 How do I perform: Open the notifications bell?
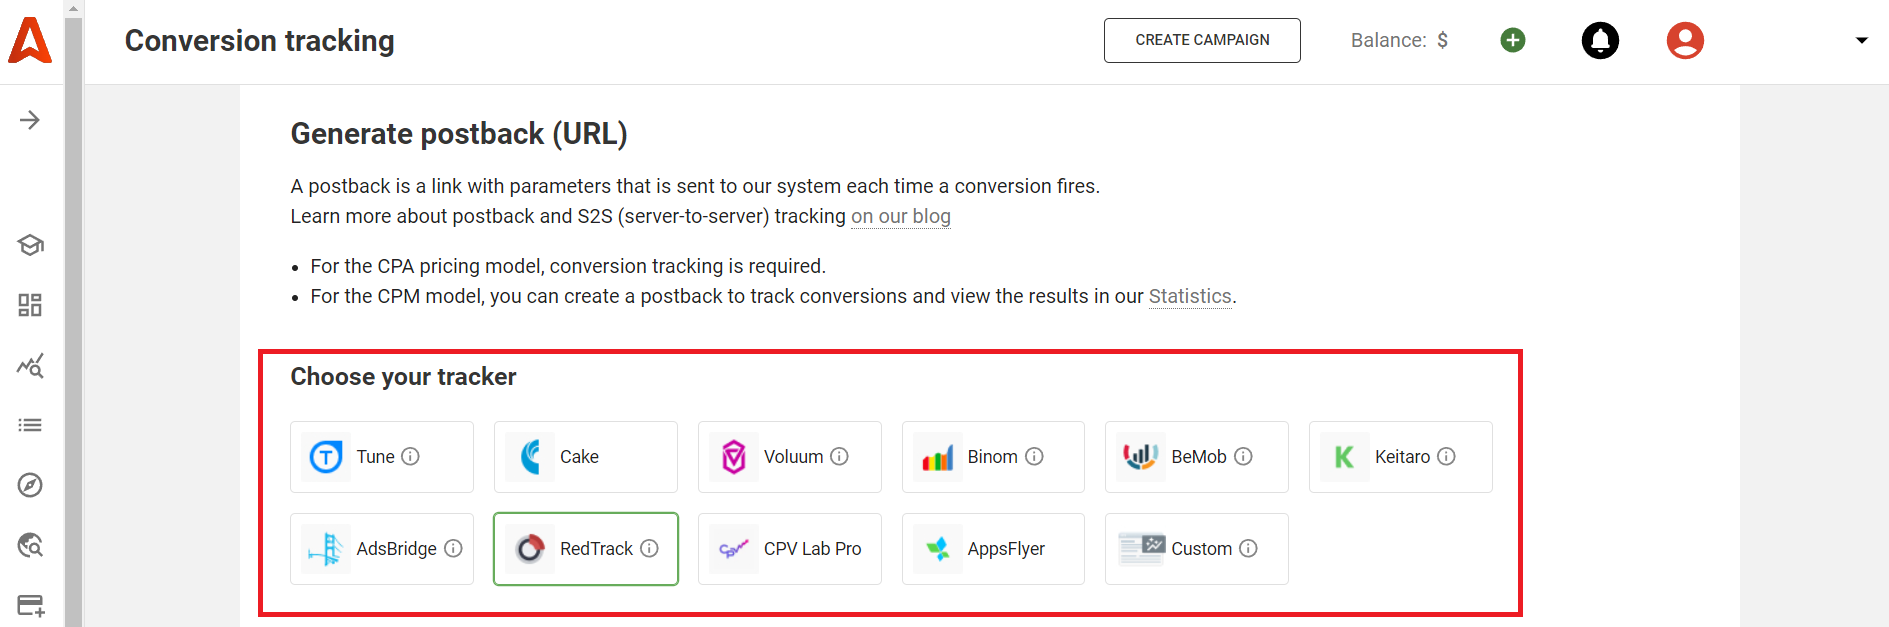tap(1600, 40)
